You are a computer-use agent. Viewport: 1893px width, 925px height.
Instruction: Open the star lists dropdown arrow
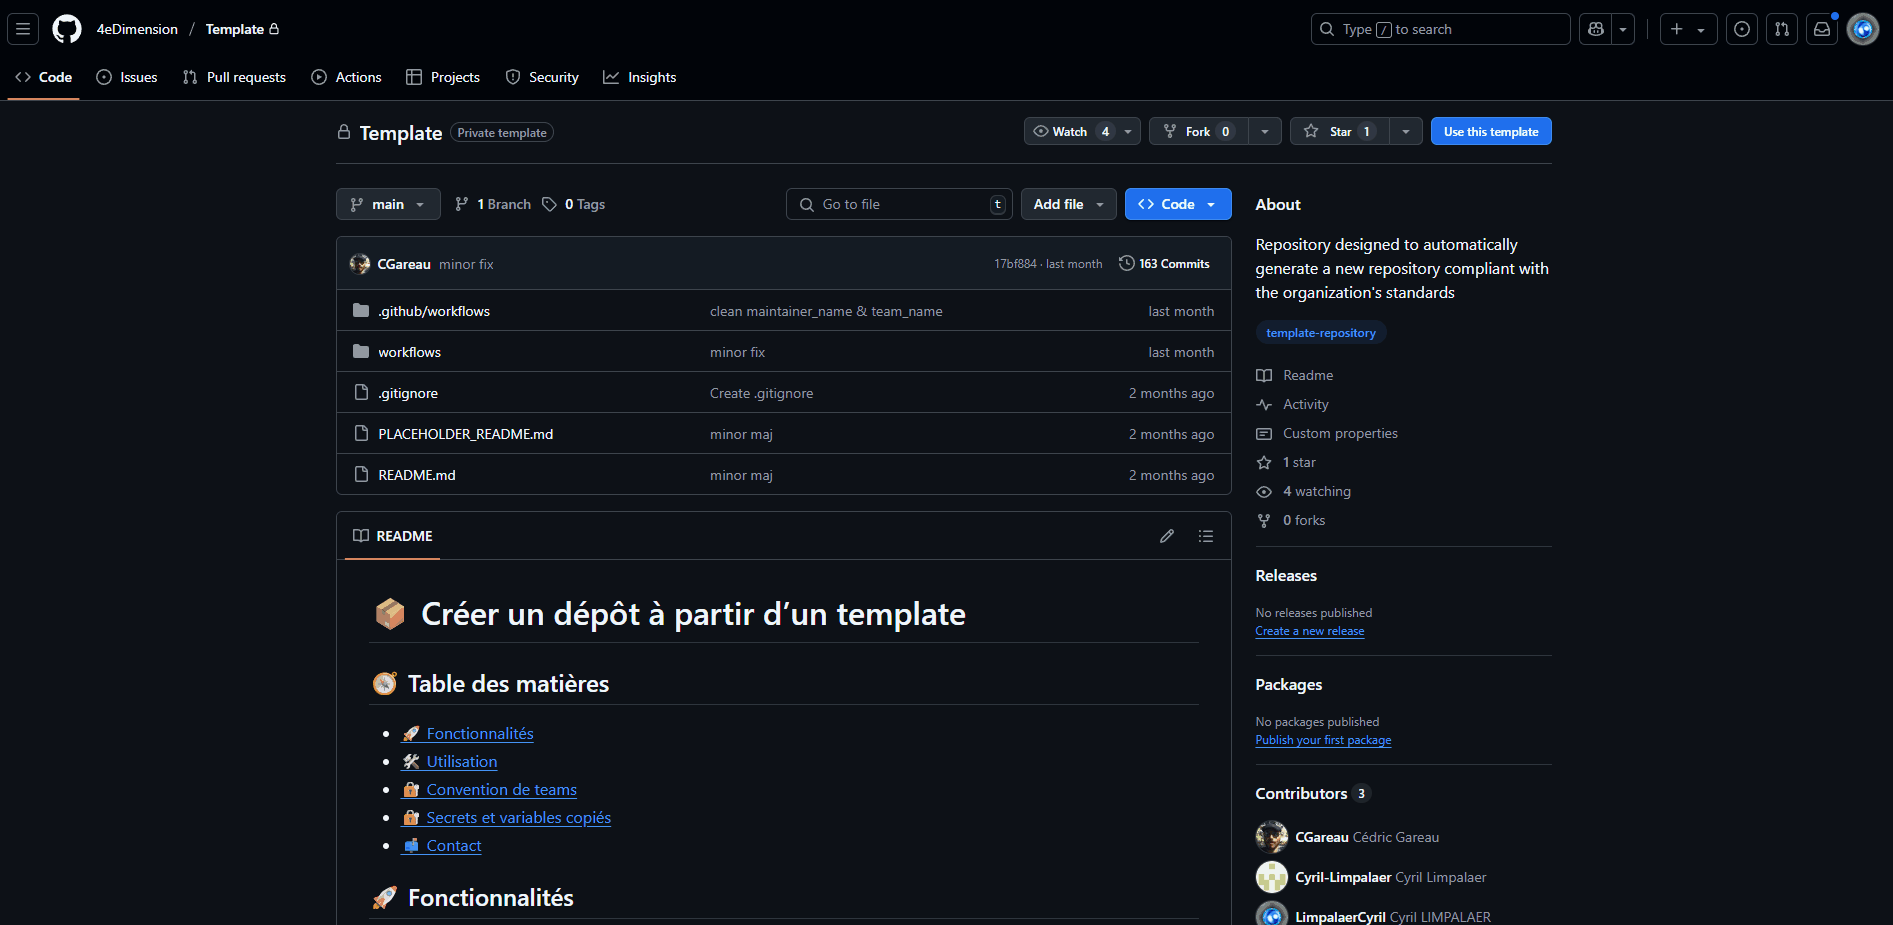[x=1406, y=132]
